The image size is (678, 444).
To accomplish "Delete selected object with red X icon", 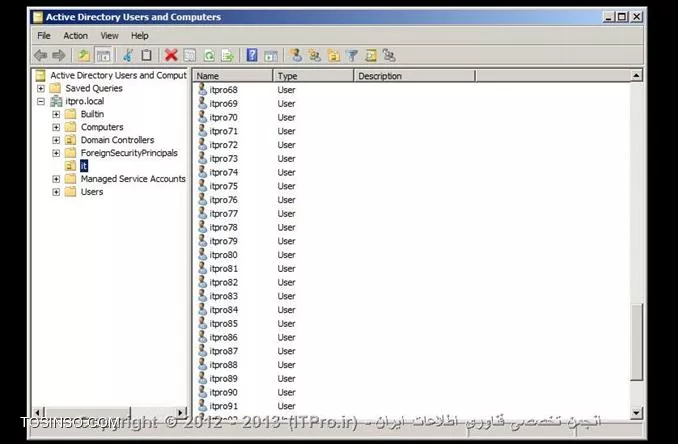I will tap(171, 55).
